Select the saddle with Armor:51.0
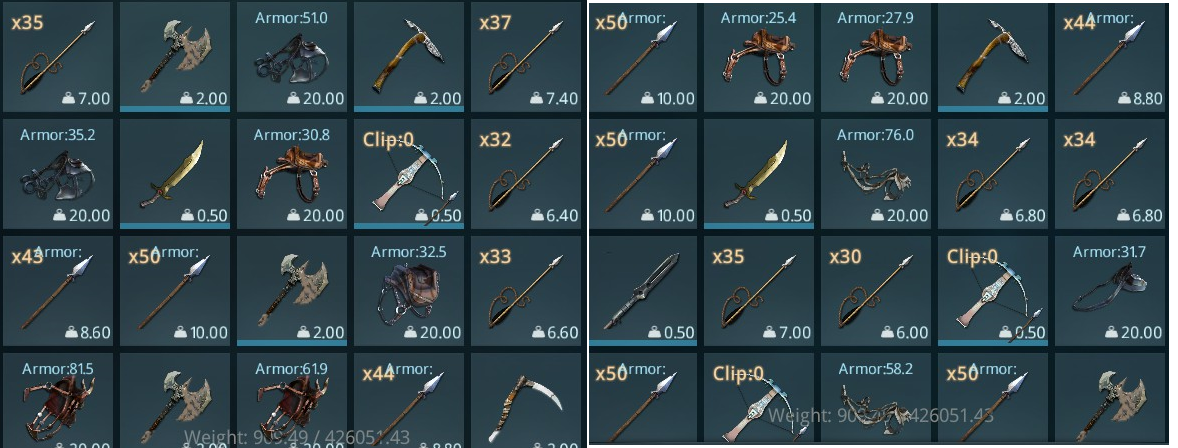The width and height of the screenshot is (1178, 448). 292,57
